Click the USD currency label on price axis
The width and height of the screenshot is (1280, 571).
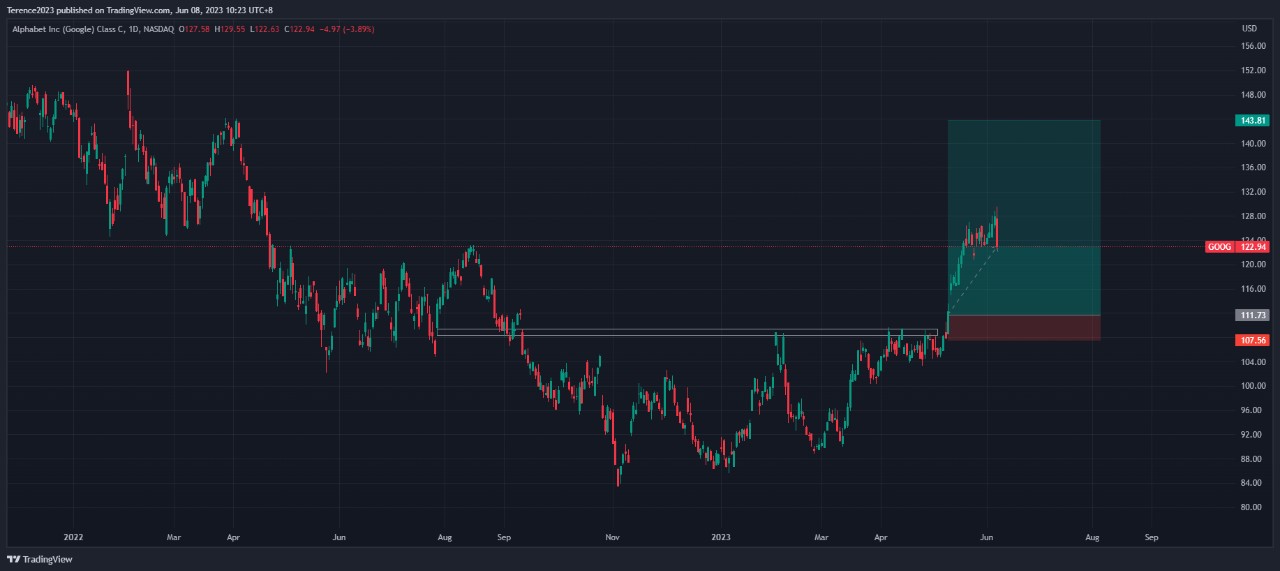(1249, 28)
